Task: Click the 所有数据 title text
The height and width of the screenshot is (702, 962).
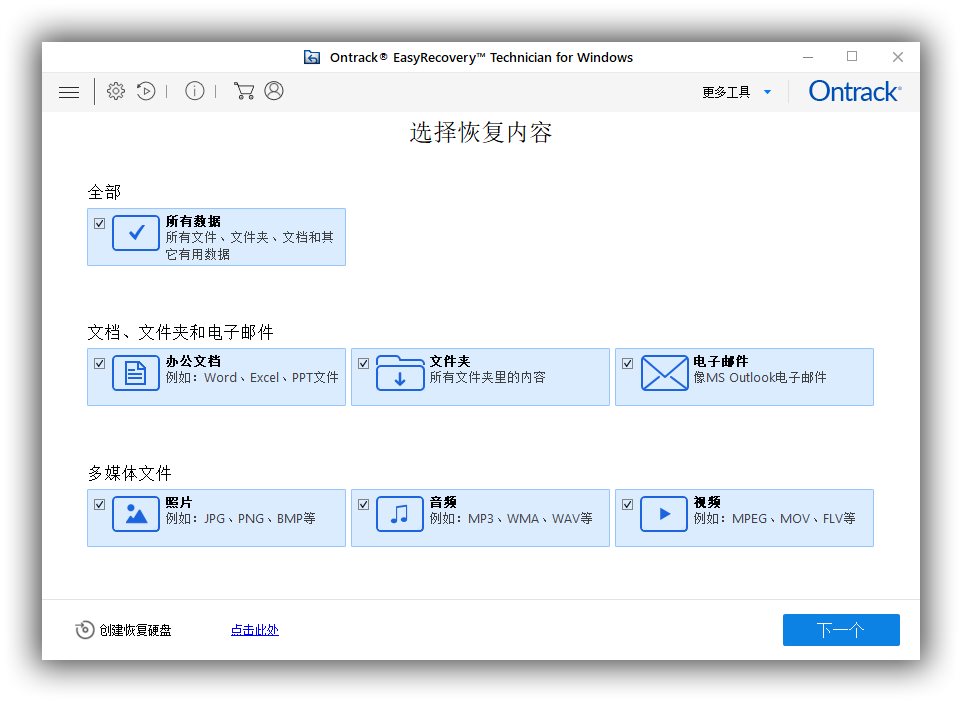Action: 193,221
